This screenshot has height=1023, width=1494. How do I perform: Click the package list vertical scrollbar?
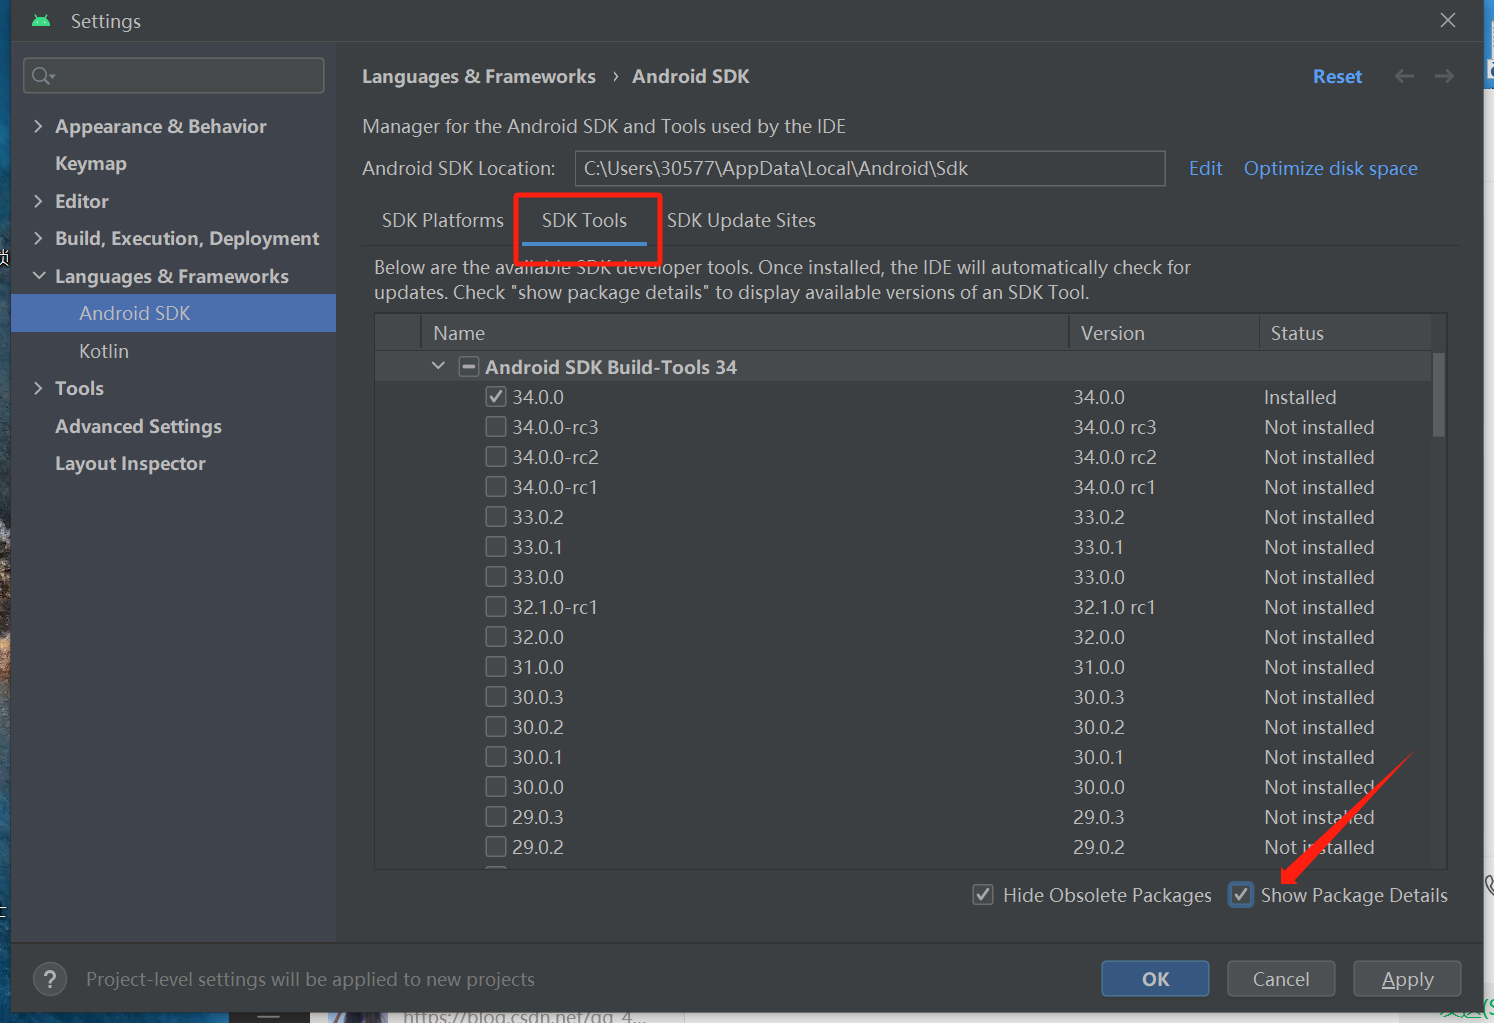[1438, 394]
